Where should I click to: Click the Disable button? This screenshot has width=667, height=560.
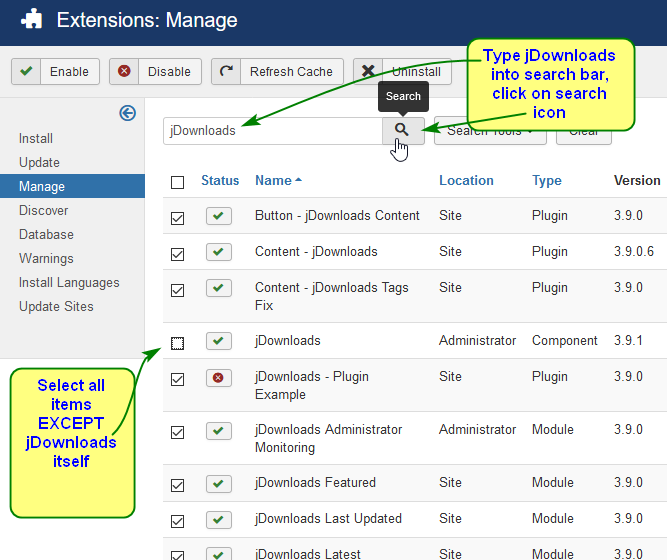[155, 71]
